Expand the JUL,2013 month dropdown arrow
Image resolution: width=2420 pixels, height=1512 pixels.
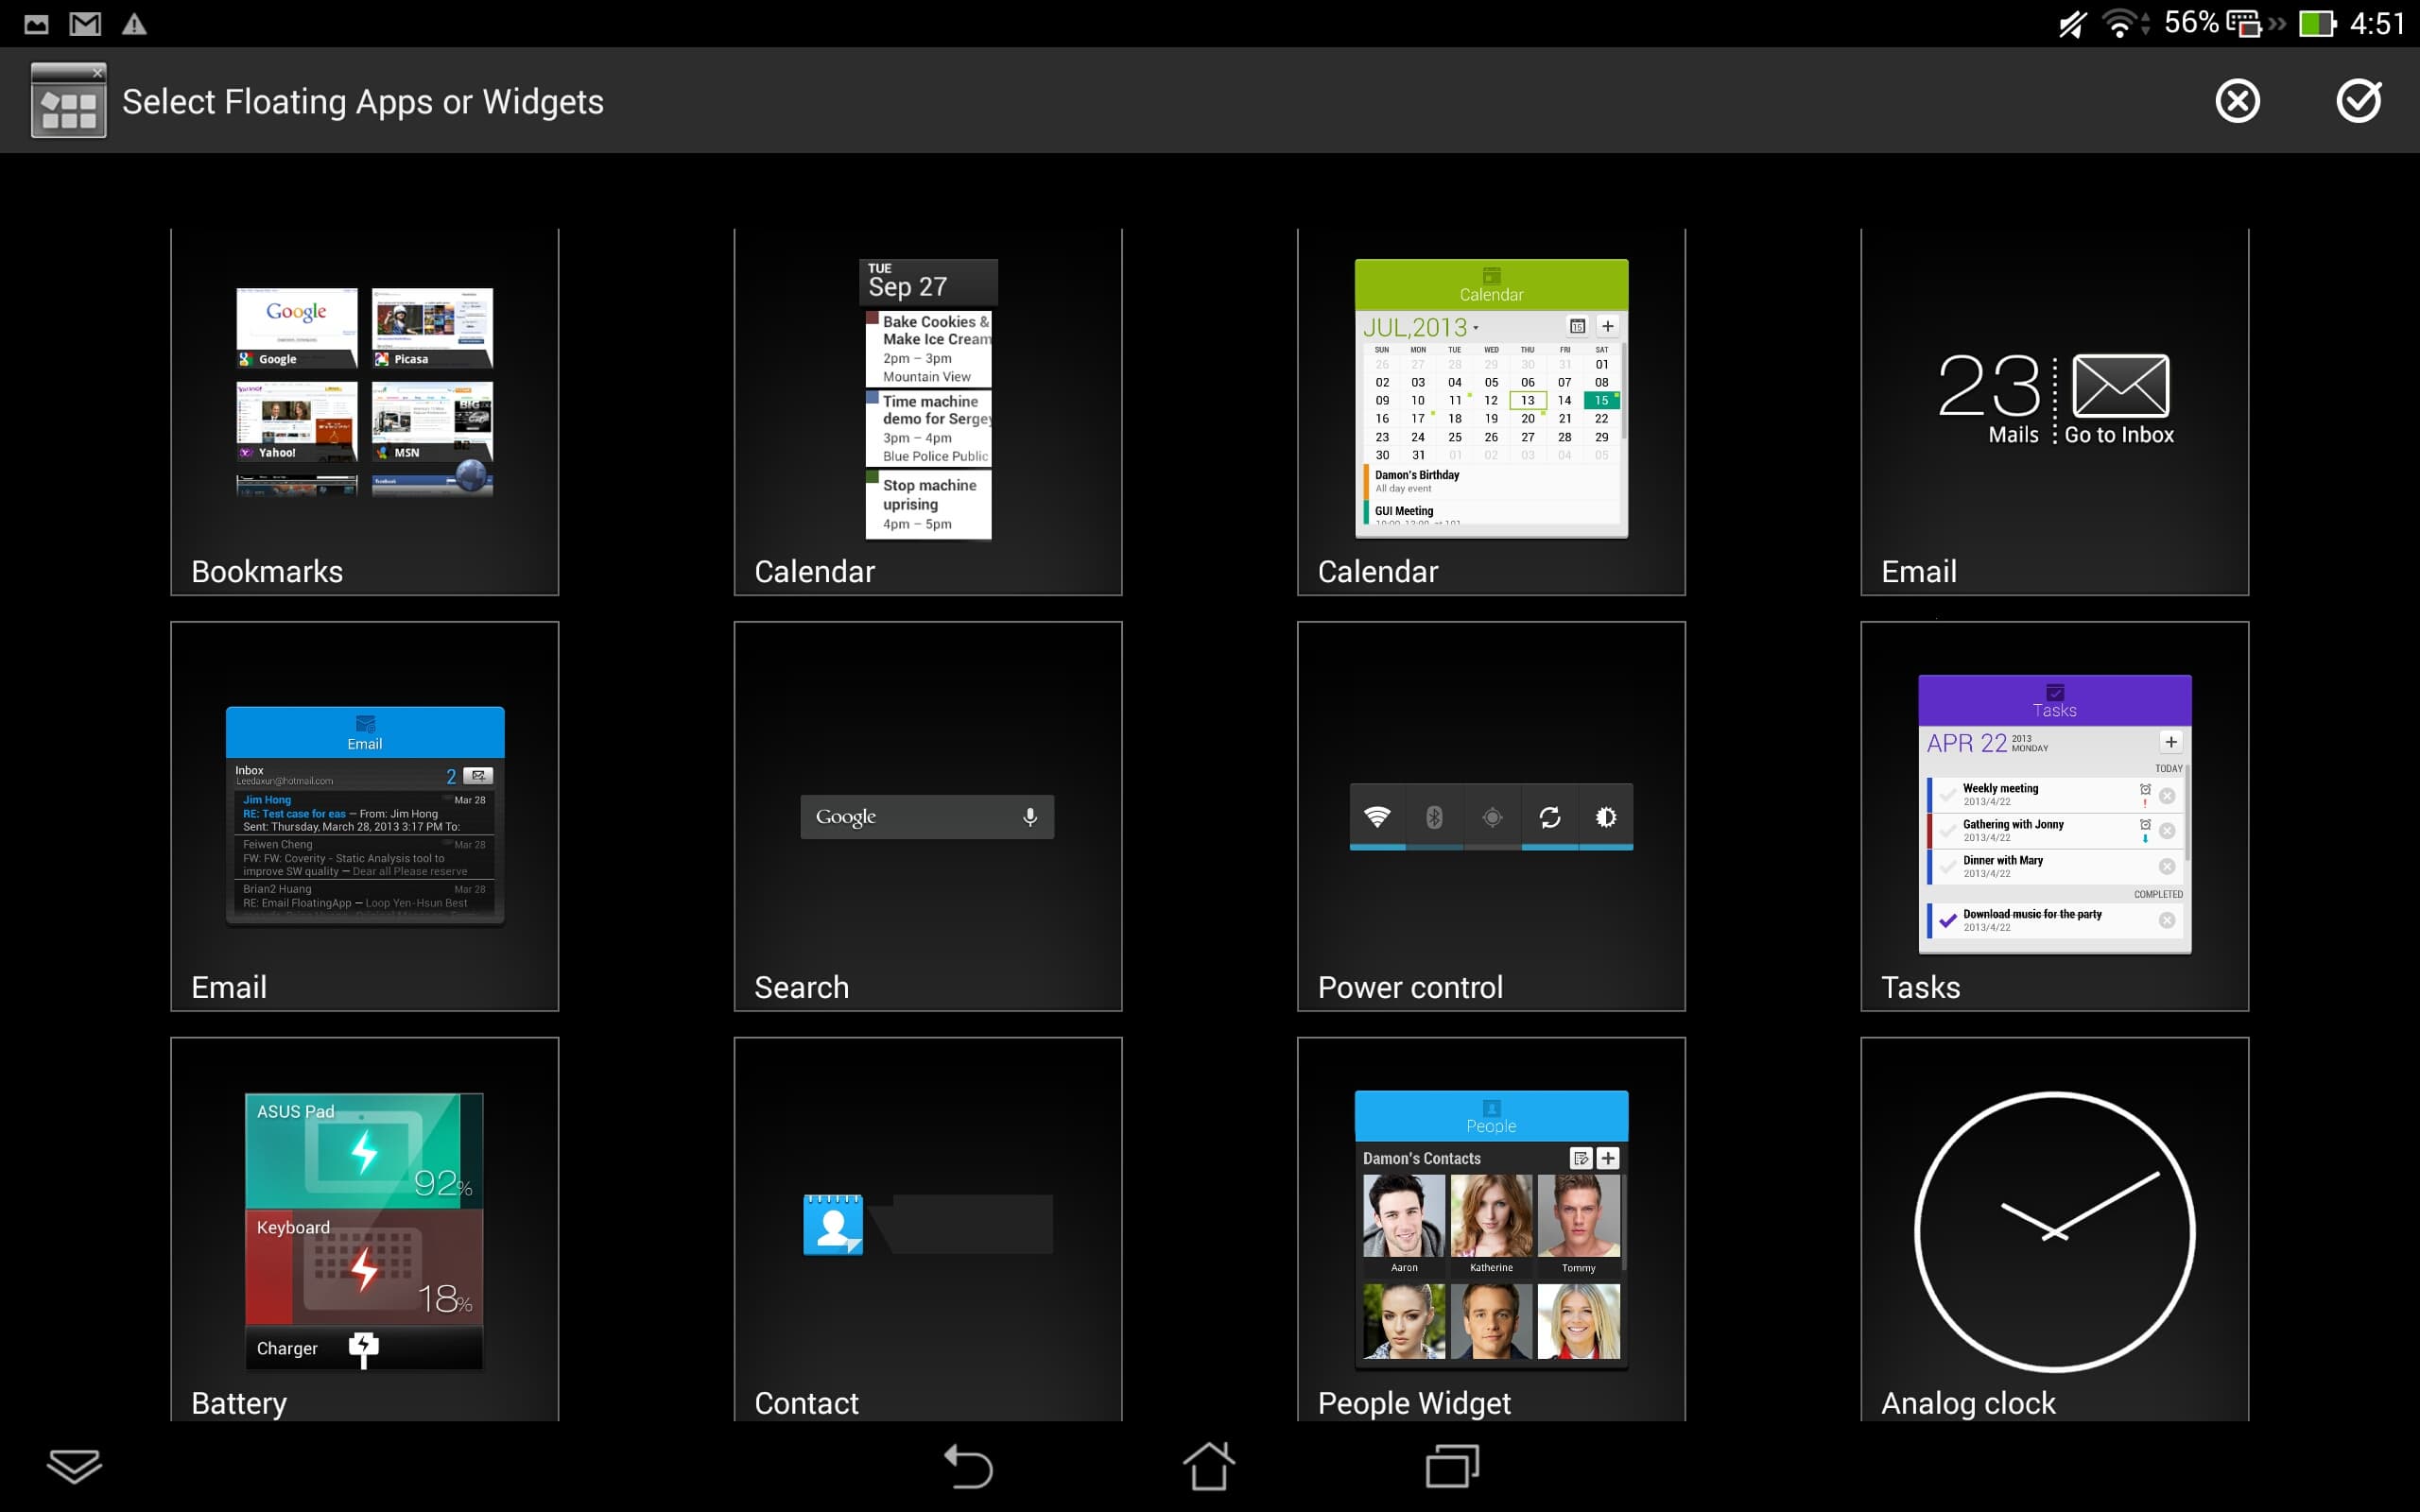click(1475, 328)
